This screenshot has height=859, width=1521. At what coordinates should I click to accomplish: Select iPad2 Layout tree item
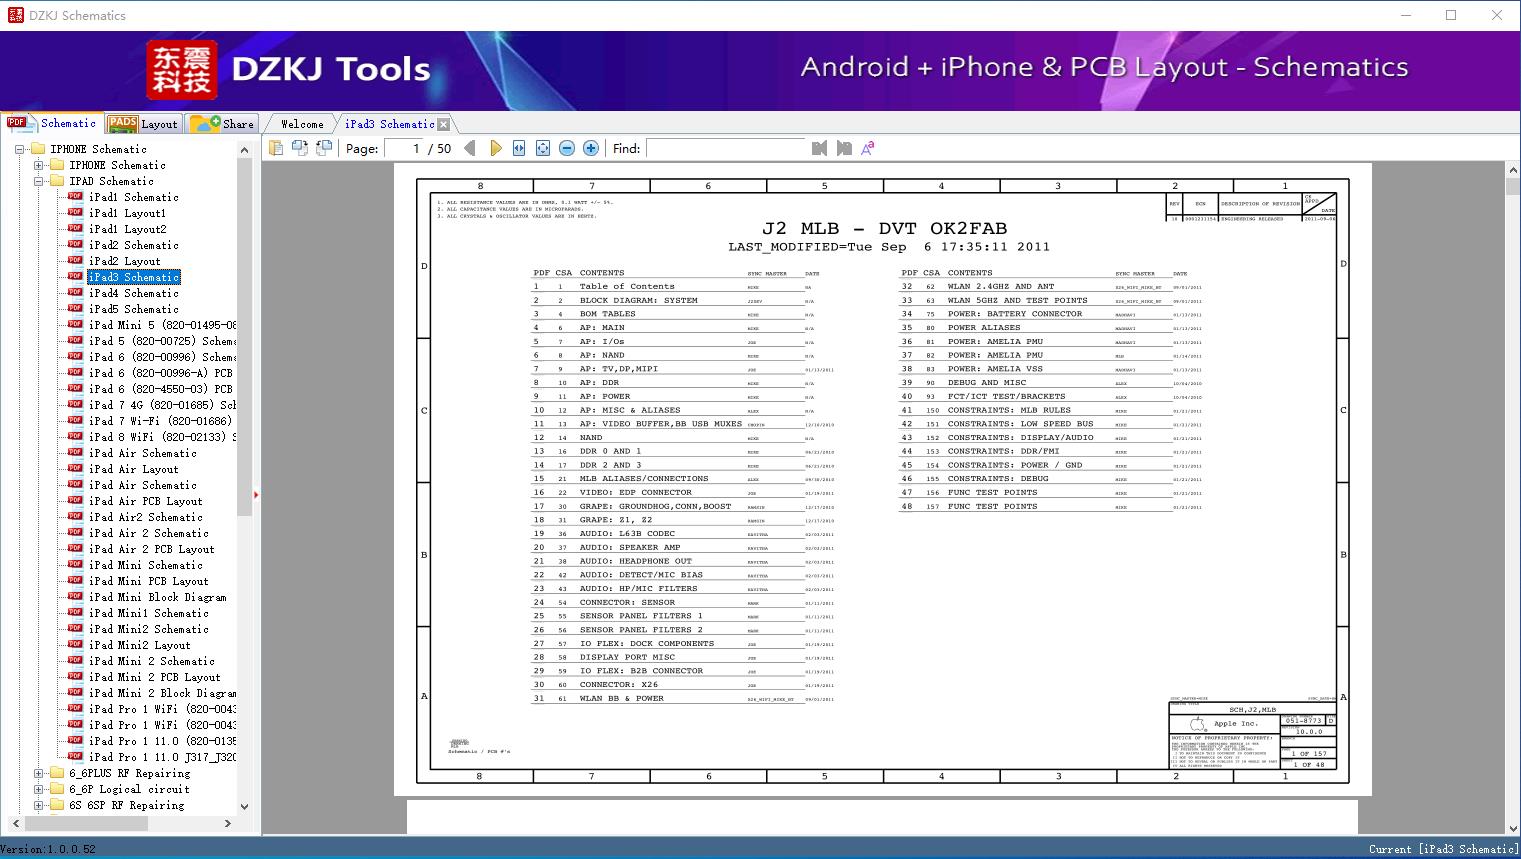pos(124,261)
